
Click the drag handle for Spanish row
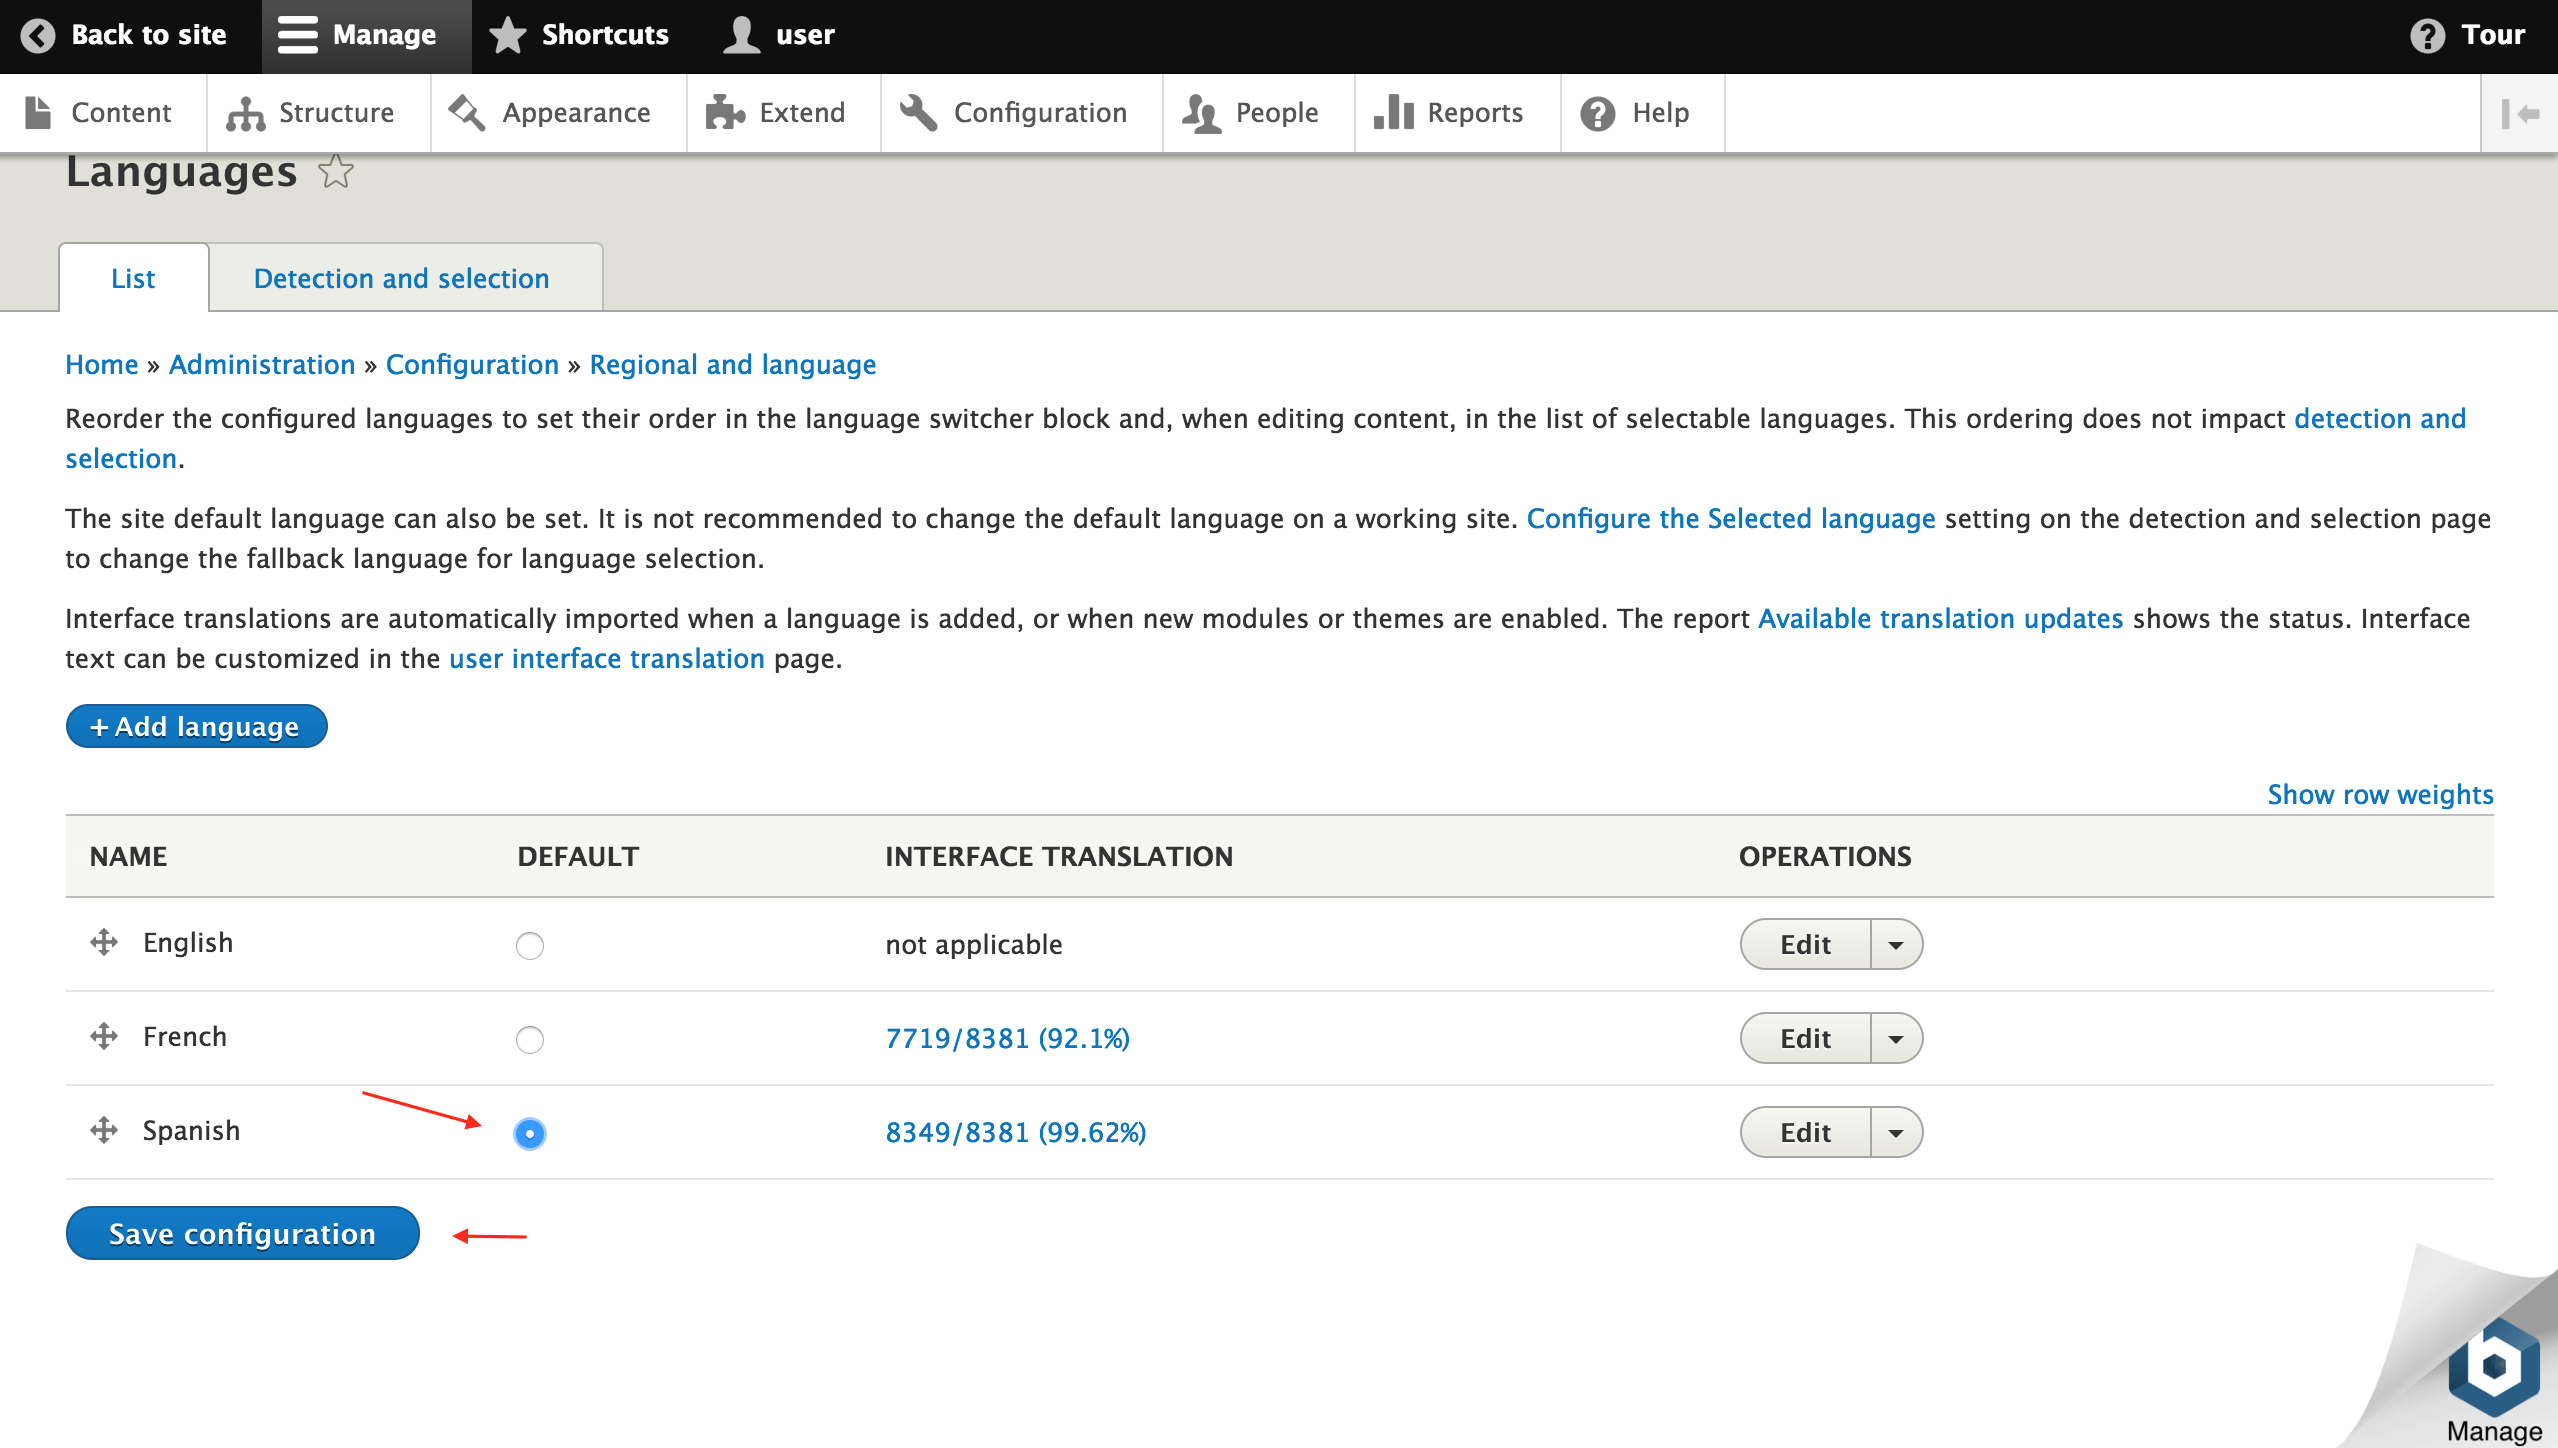point(104,1130)
